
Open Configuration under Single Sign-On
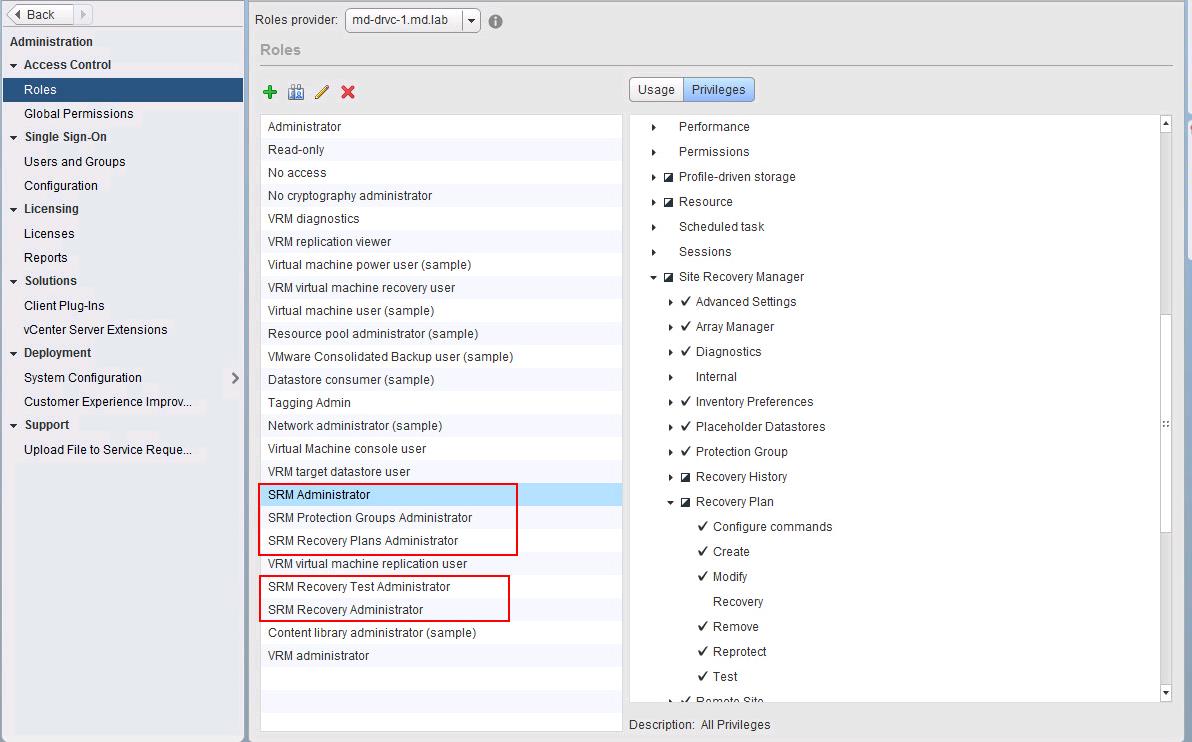point(61,186)
